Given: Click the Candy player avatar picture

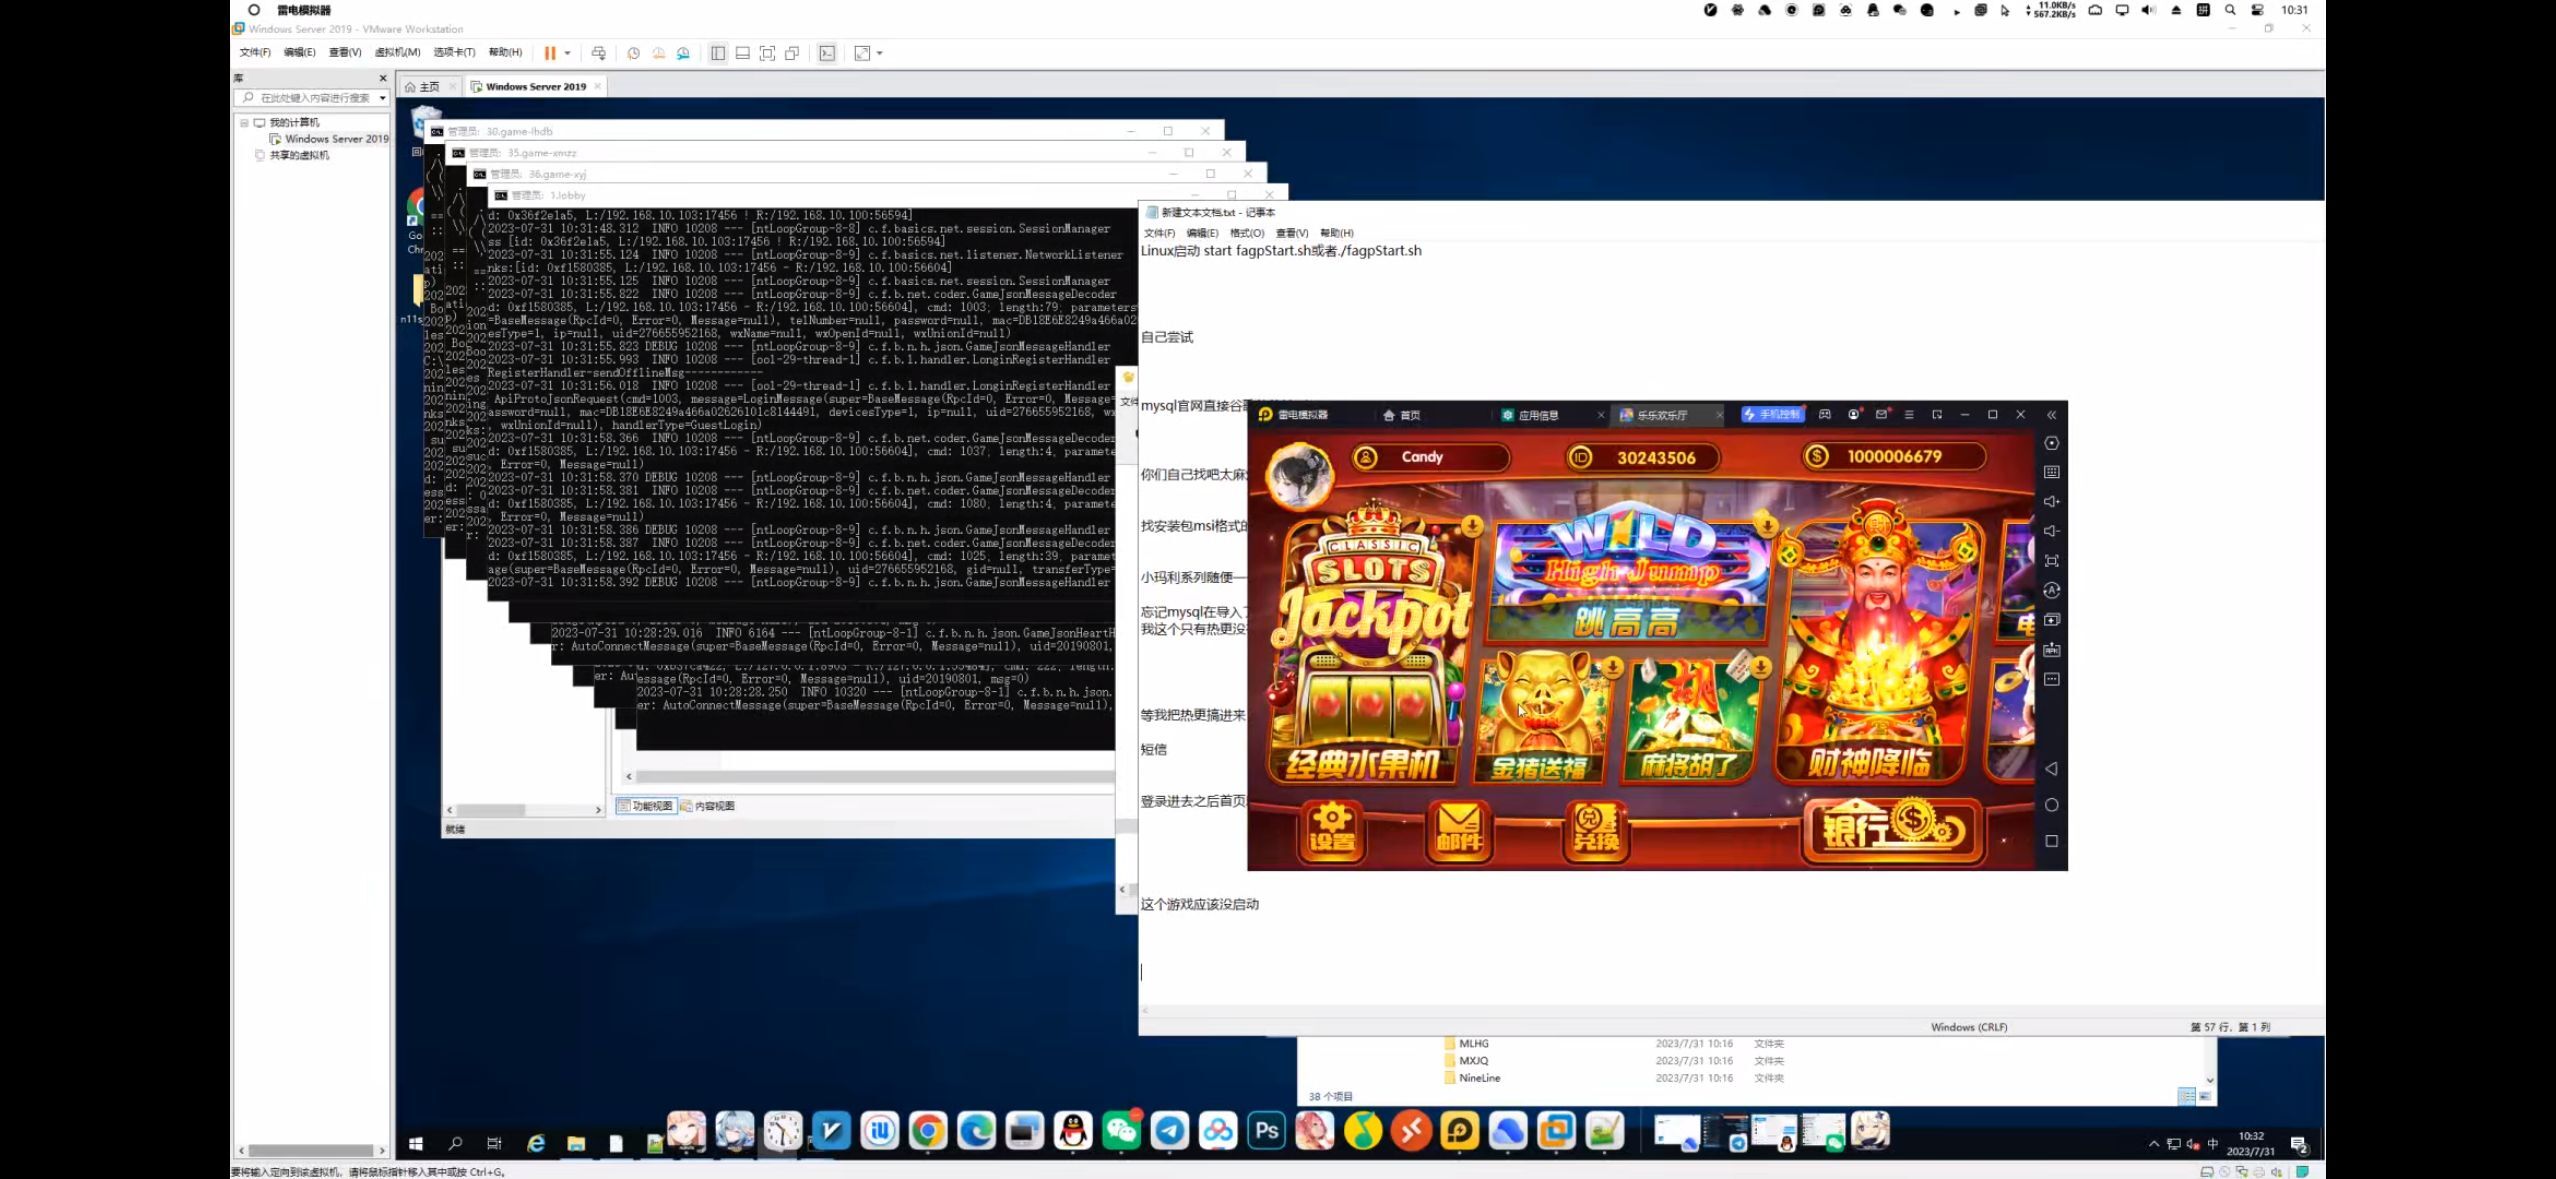Looking at the screenshot, I should coord(1300,476).
